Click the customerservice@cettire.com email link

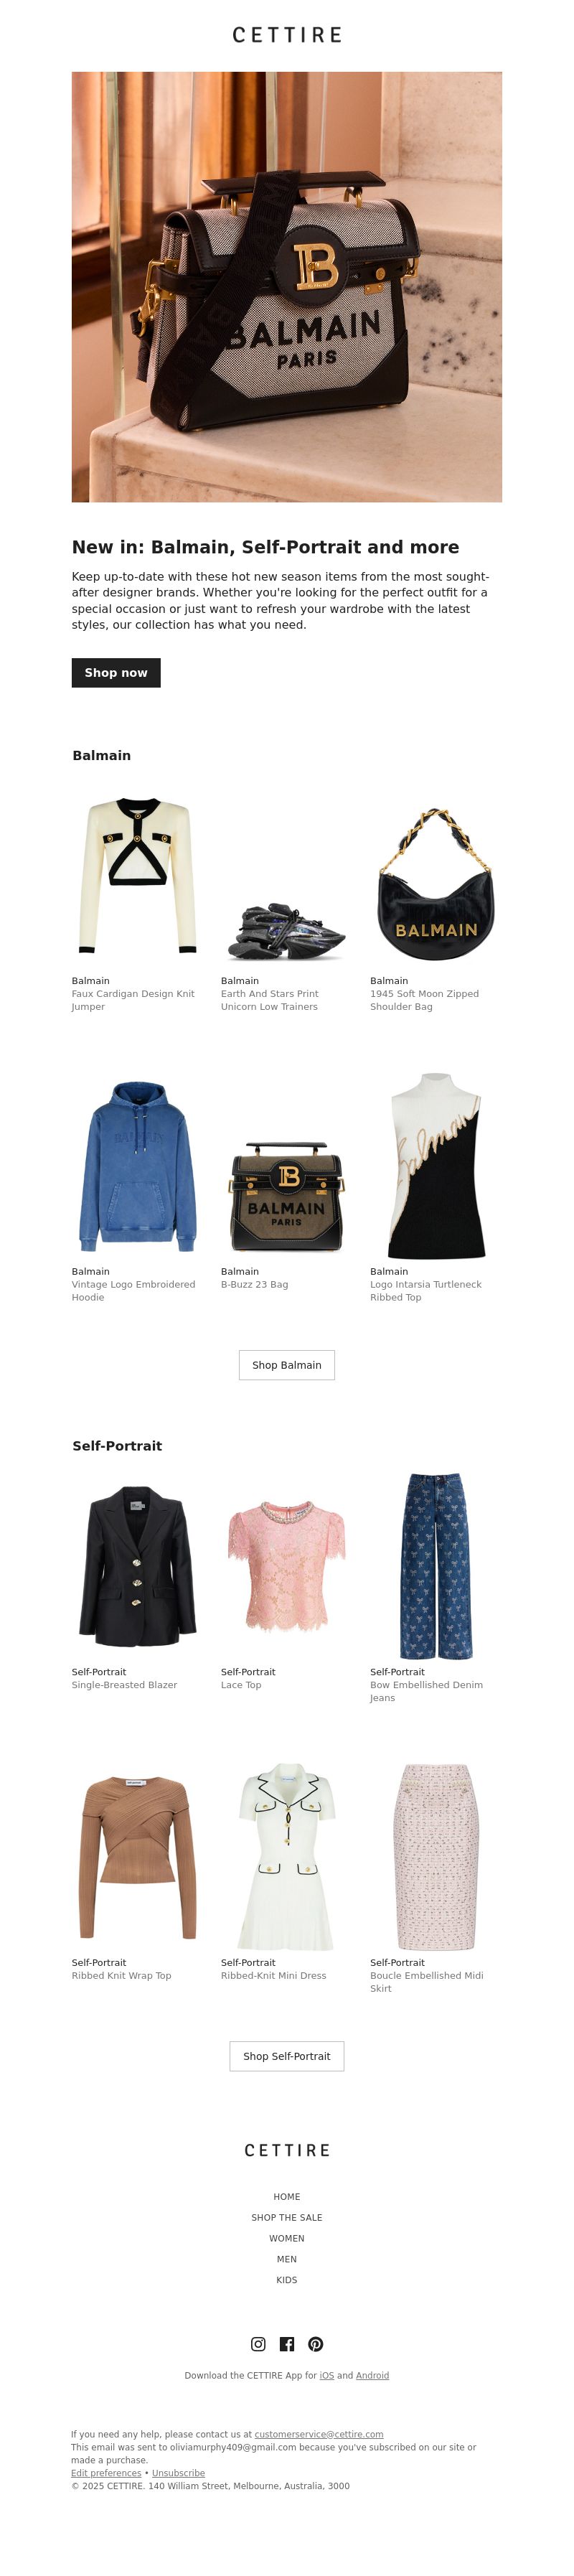point(319,2434)
